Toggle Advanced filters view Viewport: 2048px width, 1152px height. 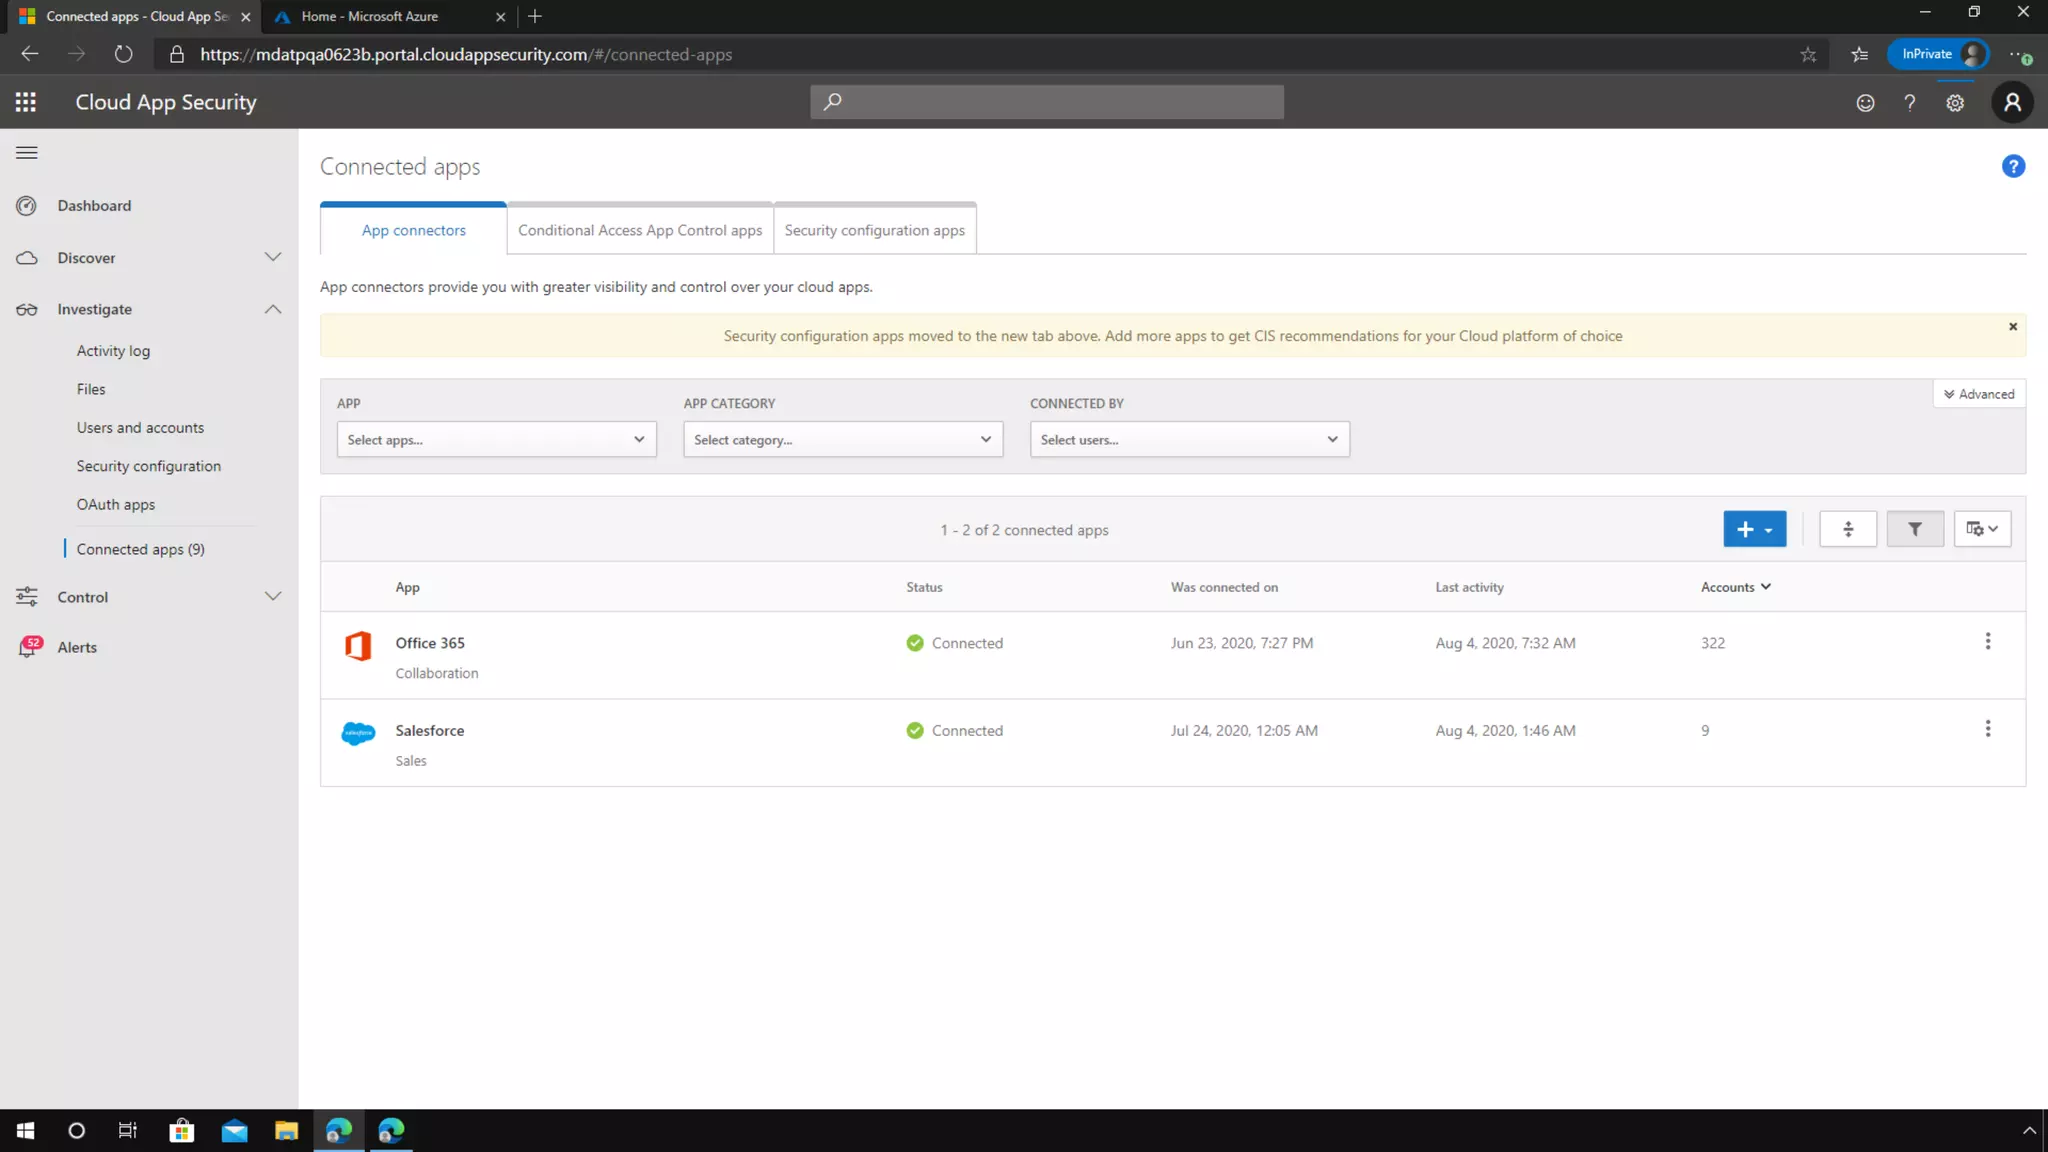(1979, 394)
